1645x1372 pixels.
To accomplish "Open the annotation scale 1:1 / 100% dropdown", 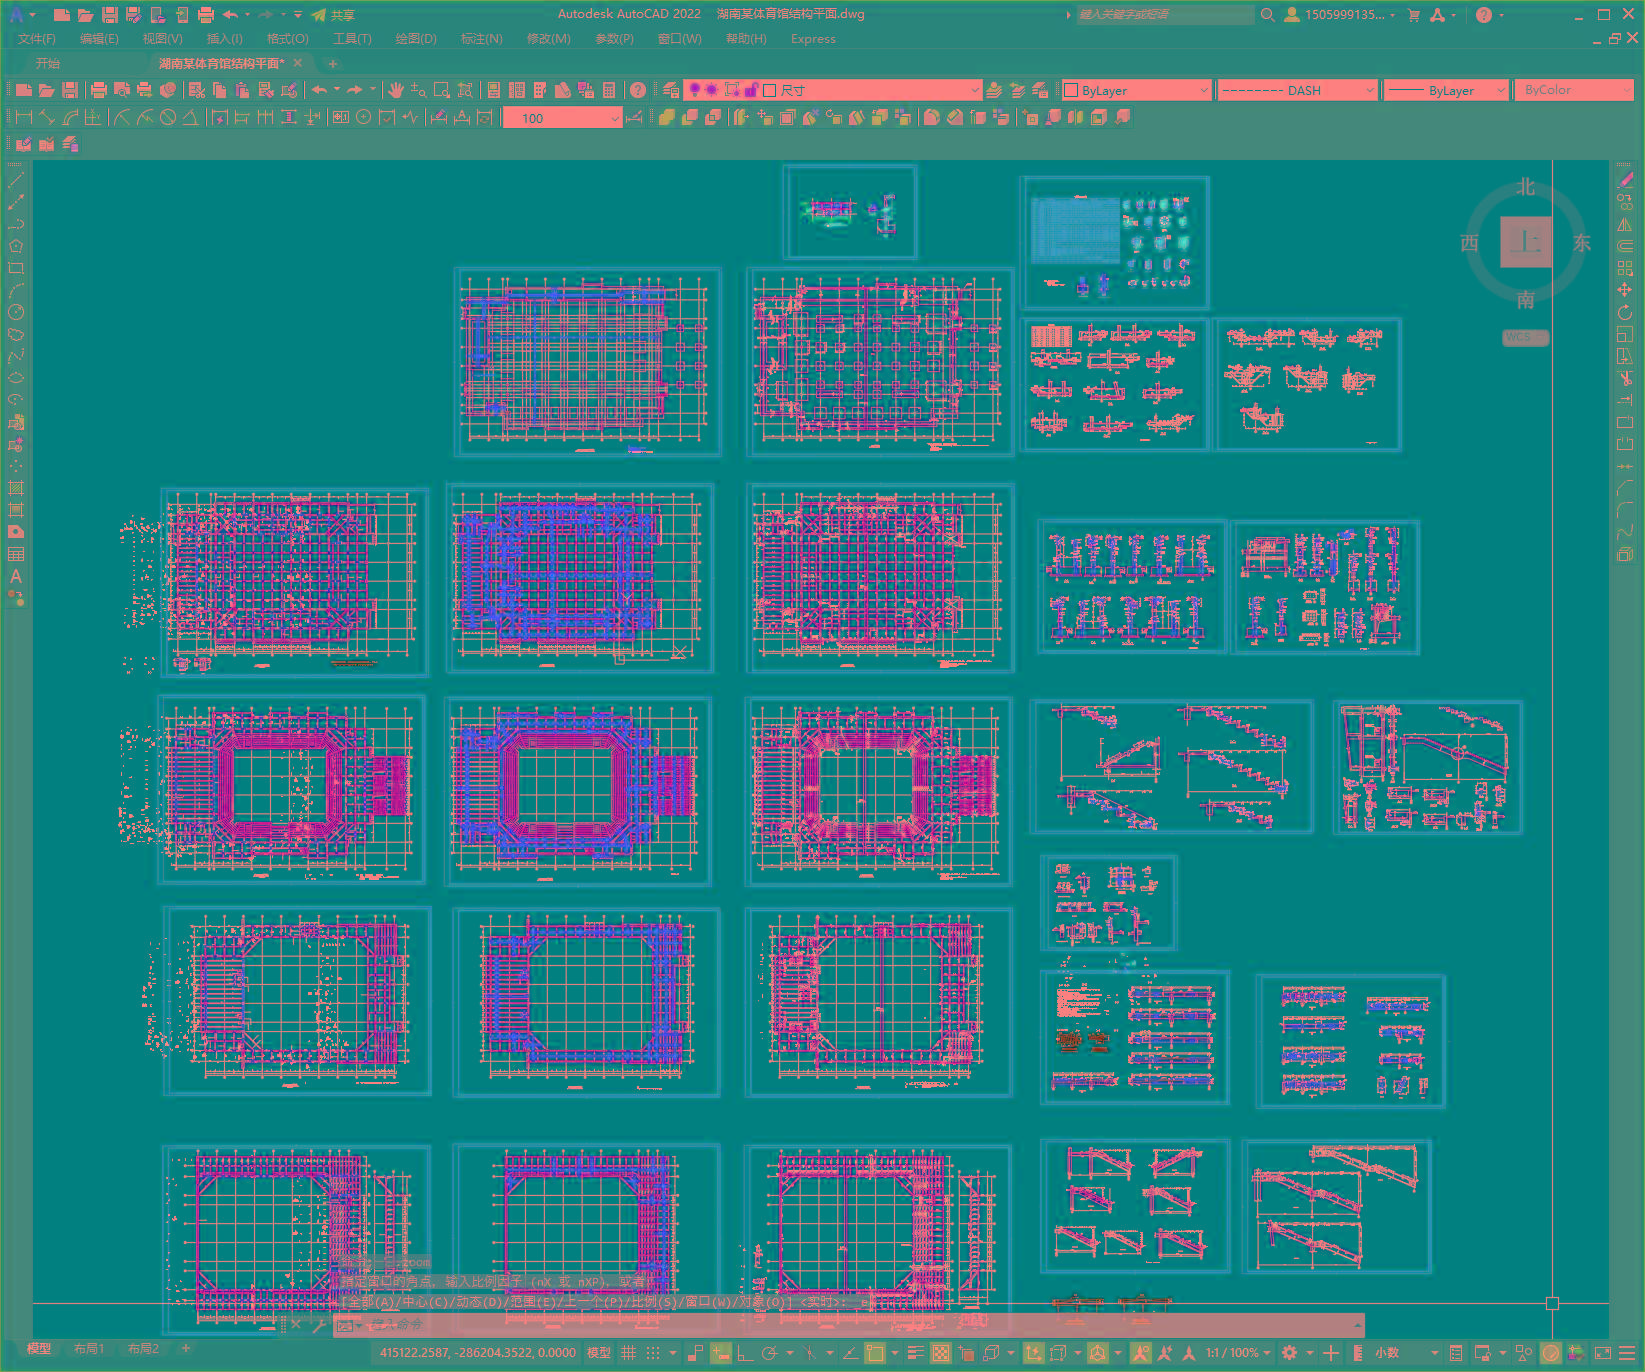I will [1238, 1353].
